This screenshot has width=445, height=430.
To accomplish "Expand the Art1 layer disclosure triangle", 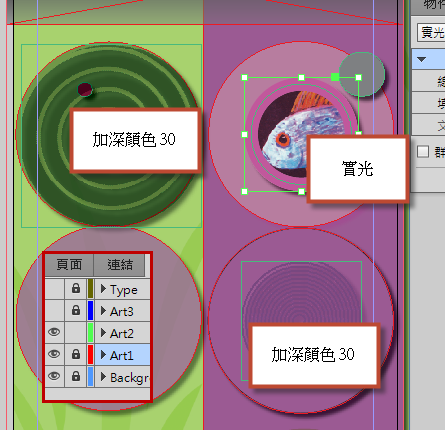I will coord(103,355).
